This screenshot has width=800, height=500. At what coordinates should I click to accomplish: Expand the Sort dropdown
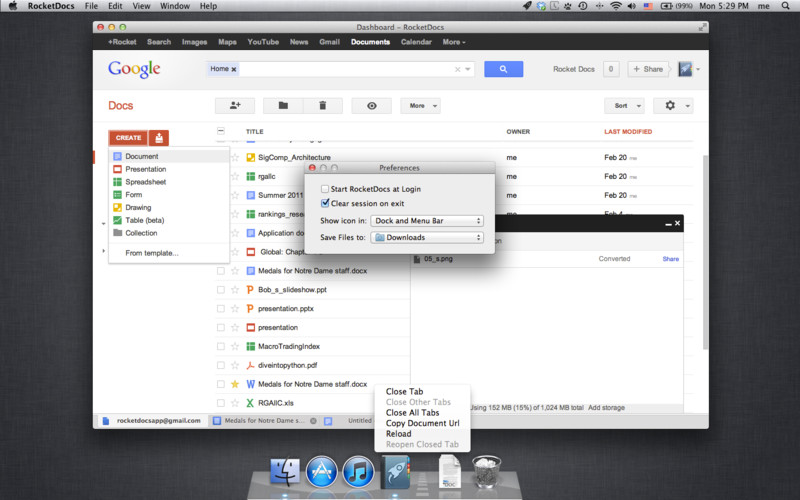point(623,105)
